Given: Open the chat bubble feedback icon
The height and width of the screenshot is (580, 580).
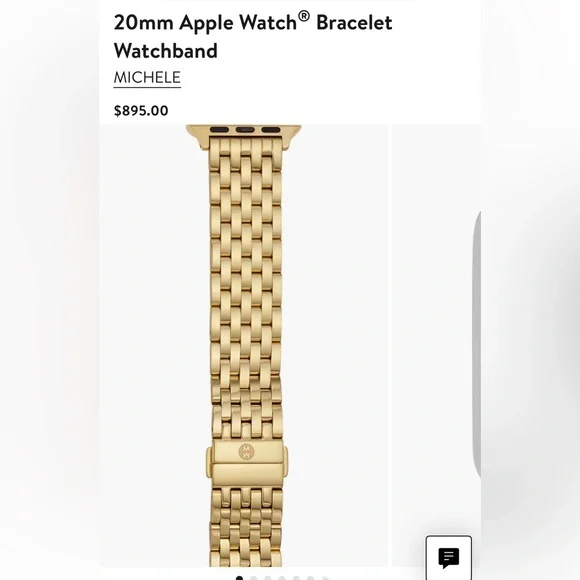Looking at the screenshot, I should [448, 557].
